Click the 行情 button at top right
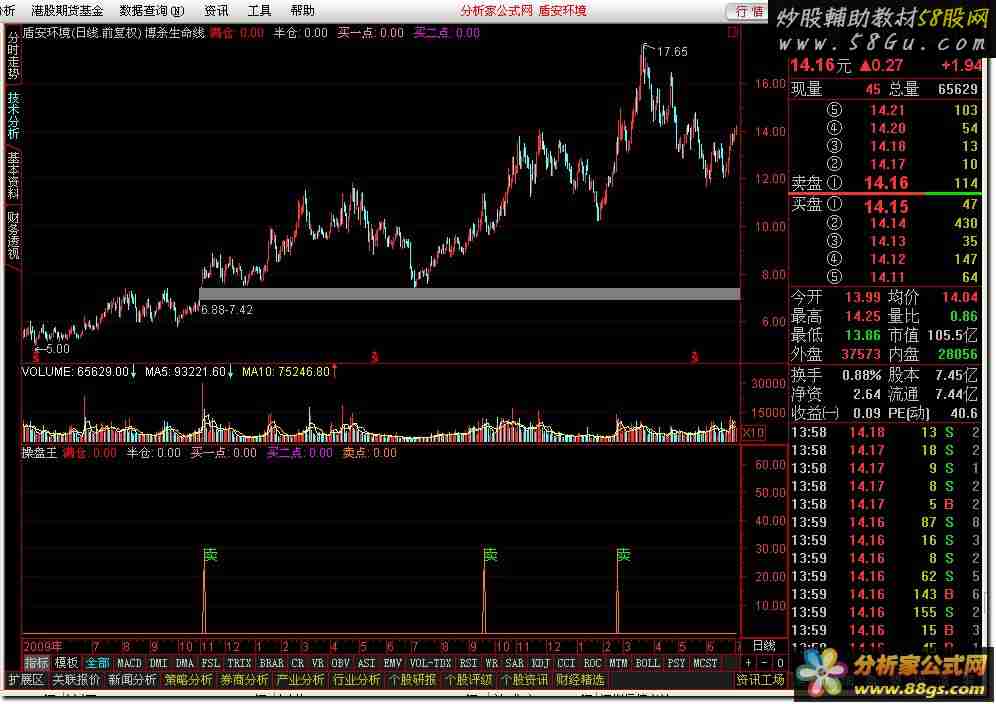 pos(749,11)
